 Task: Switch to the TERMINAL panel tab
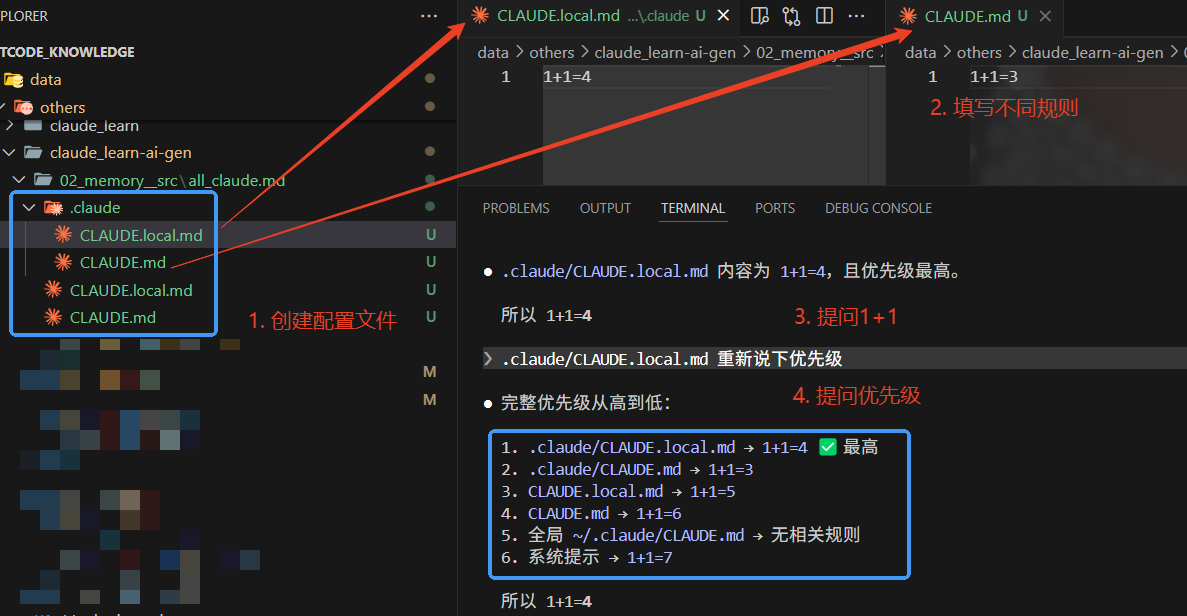[693, 208]
